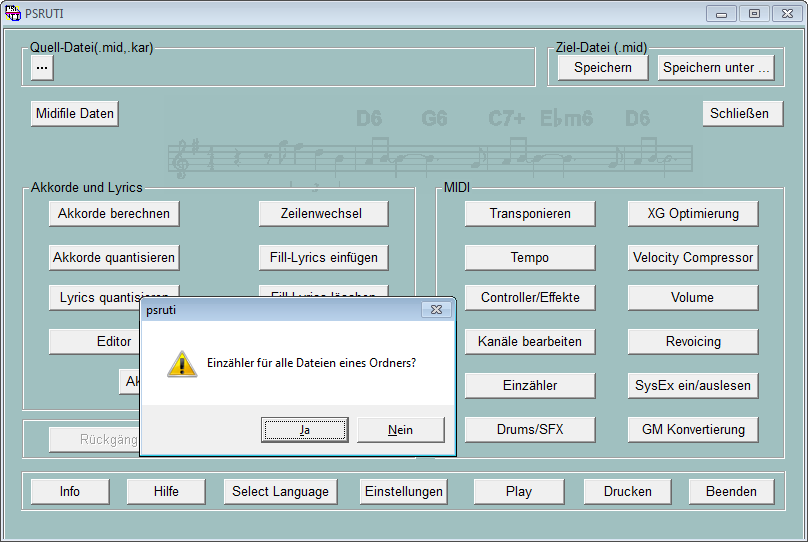The image size is (808, 542).
Task: Start GM Konvertierung
Action: coord(693,430)
